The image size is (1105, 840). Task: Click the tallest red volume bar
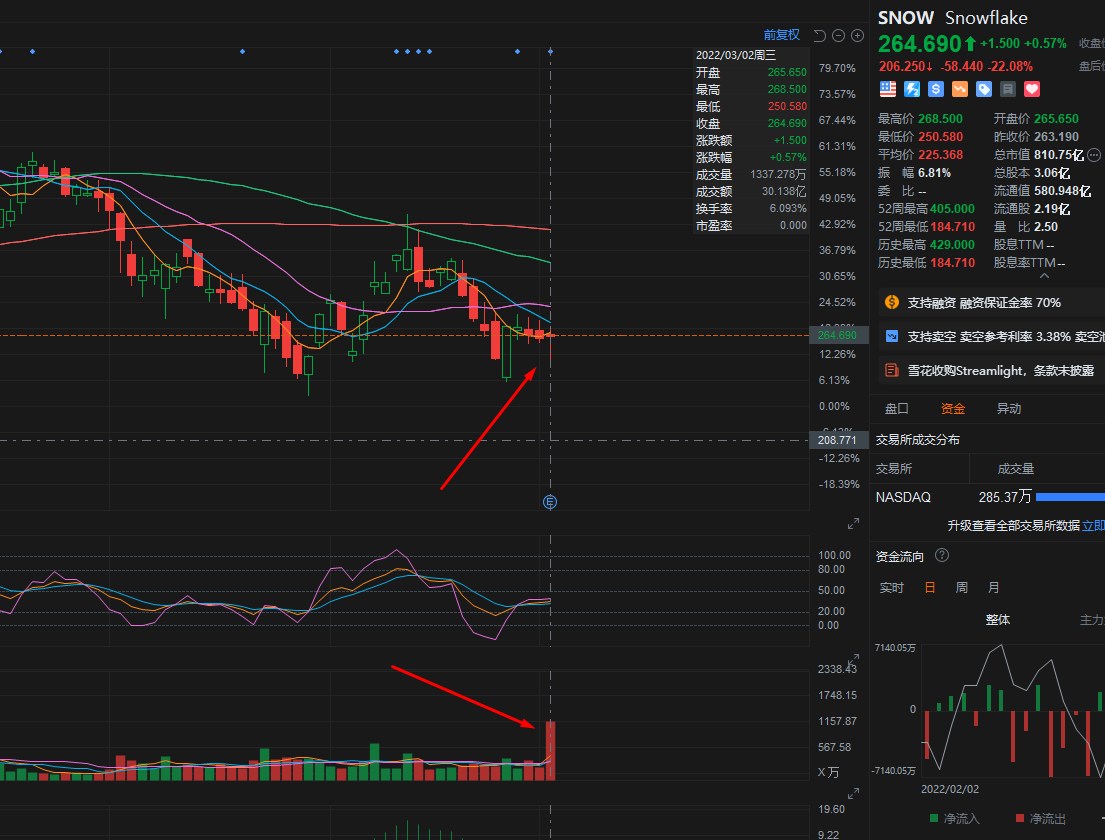(x=550, y=751)
